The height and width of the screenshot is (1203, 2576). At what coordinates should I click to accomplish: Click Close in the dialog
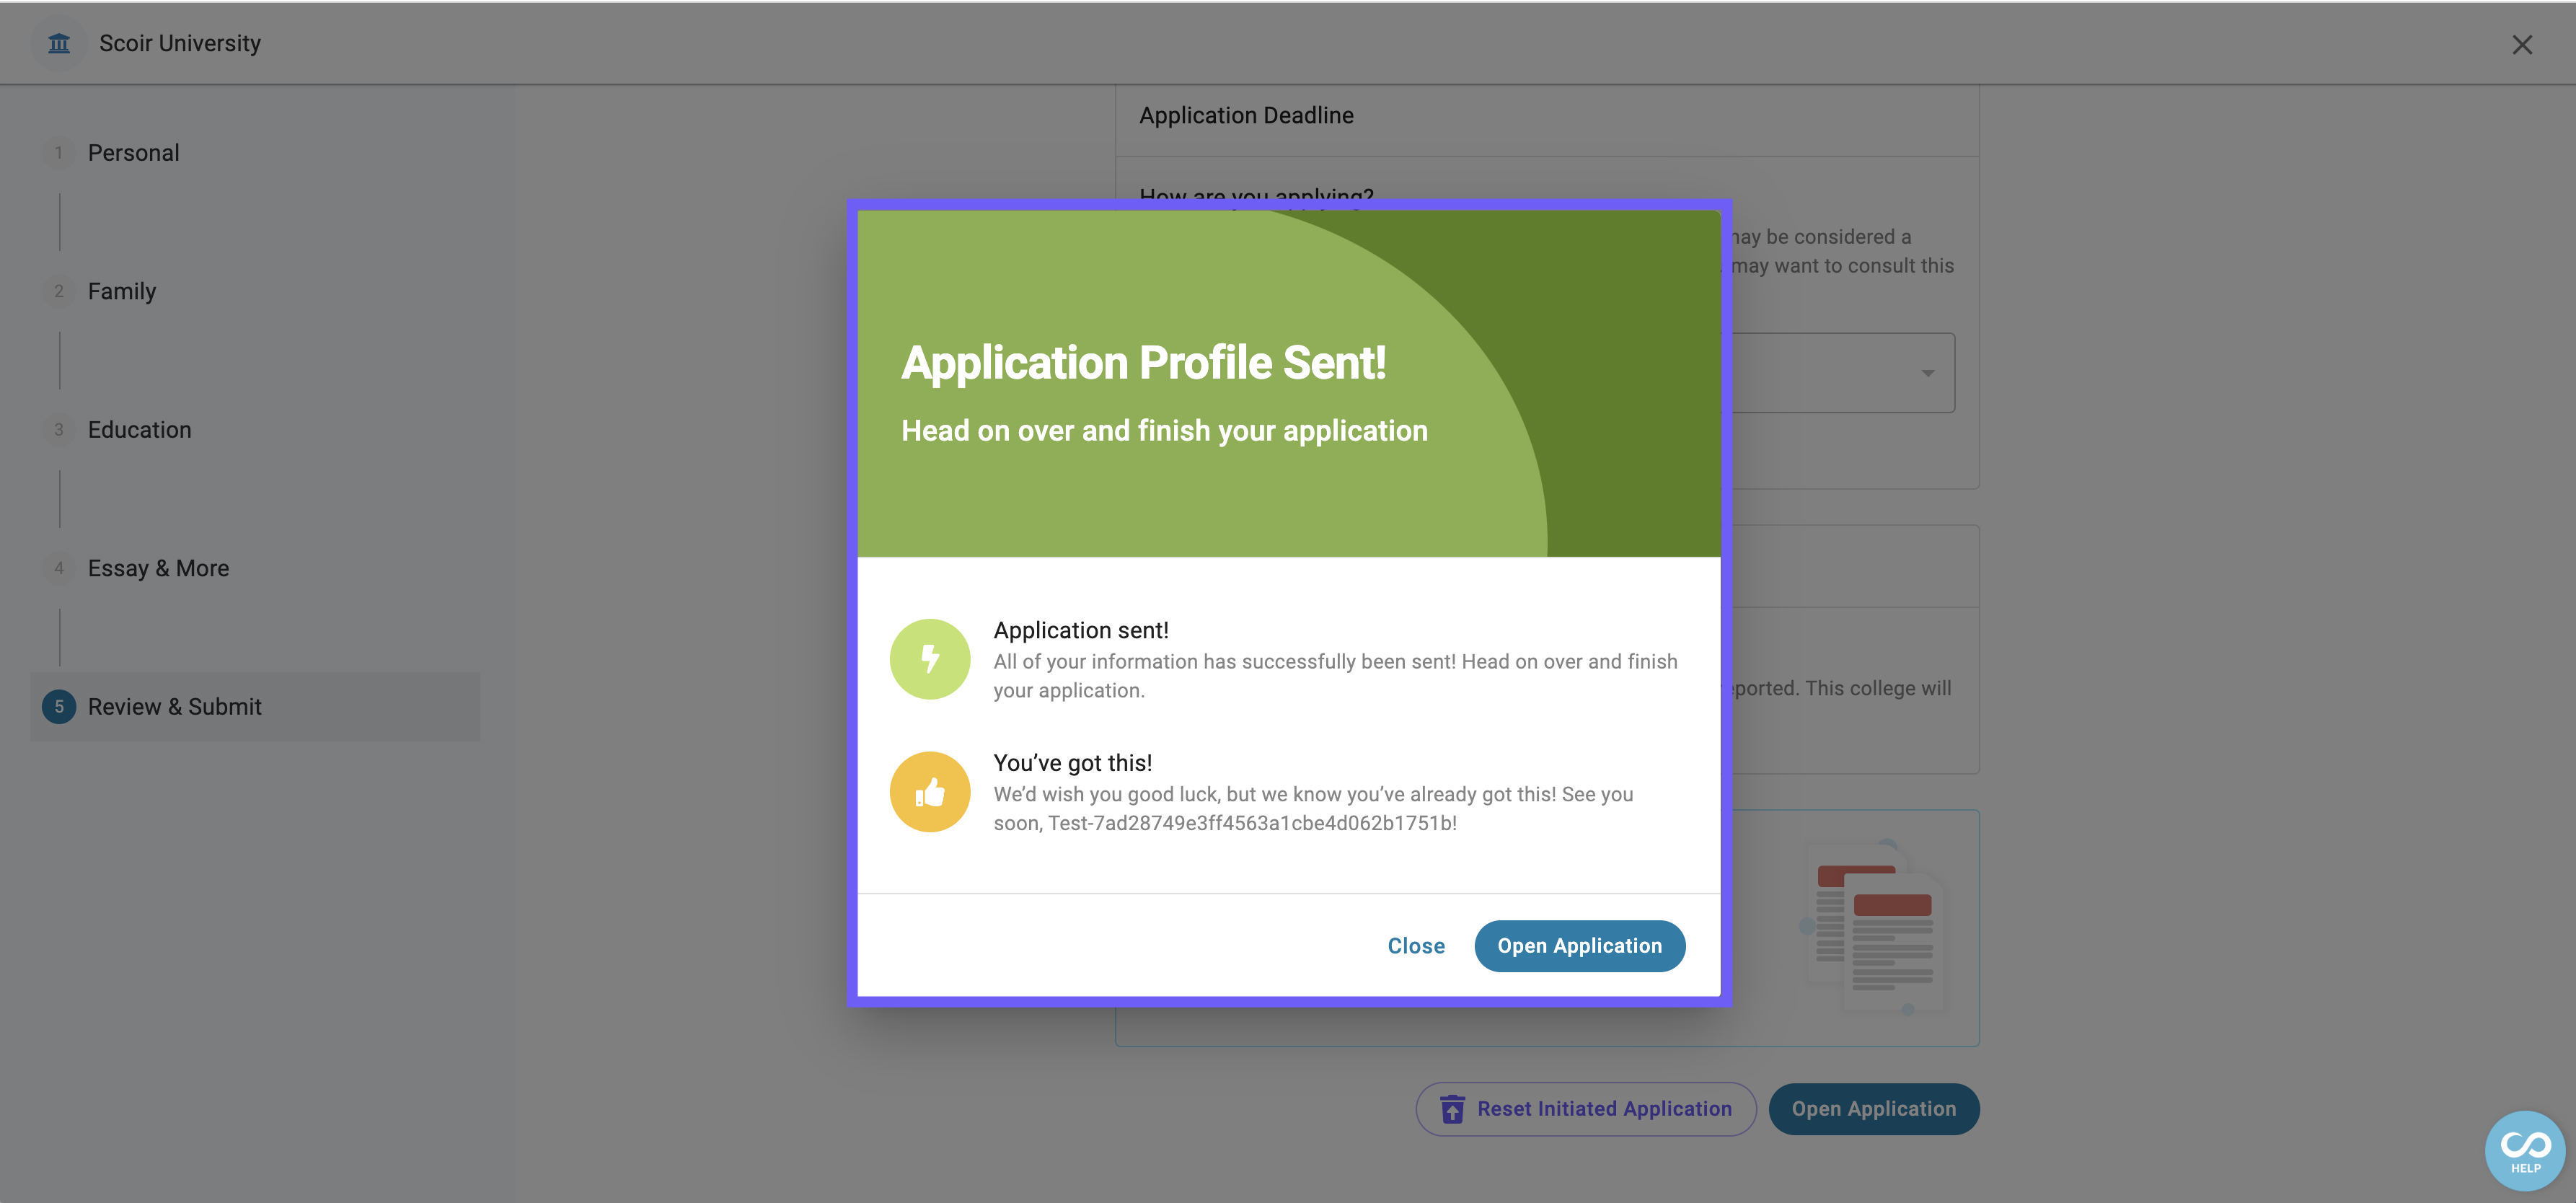click(1416, 946)
